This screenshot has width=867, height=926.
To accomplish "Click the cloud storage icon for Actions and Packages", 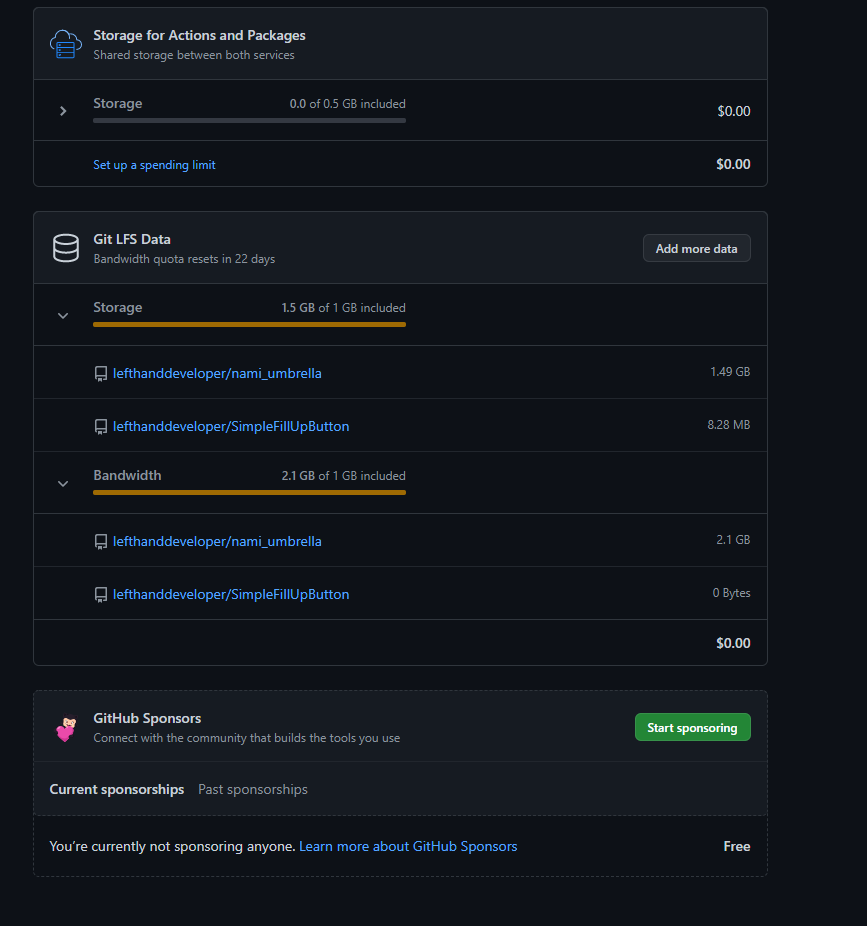I will tap(66, 44).
